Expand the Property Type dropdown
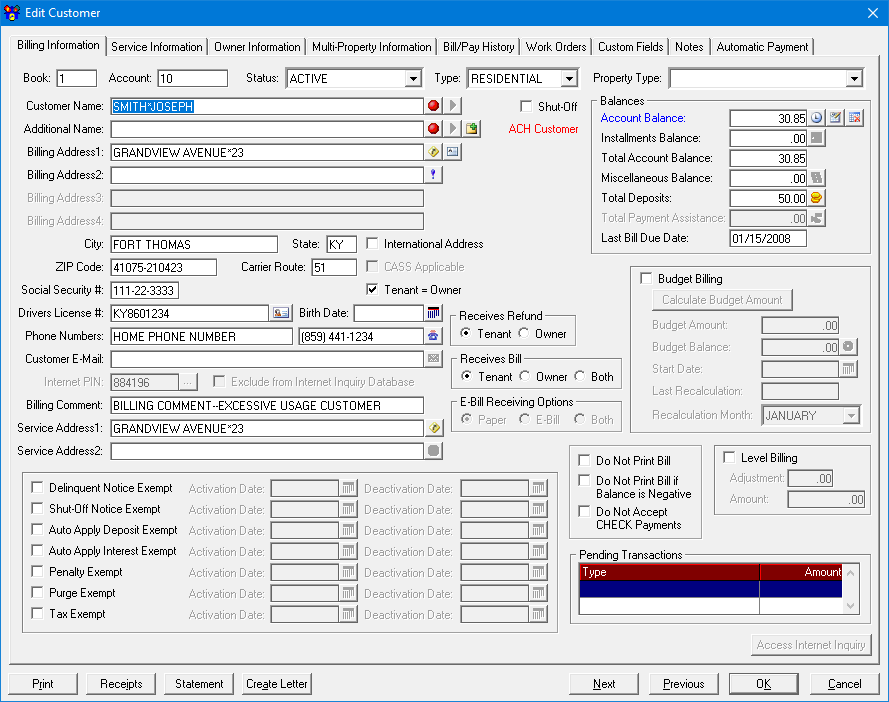 pyautogui.click(x=855, y=78)
